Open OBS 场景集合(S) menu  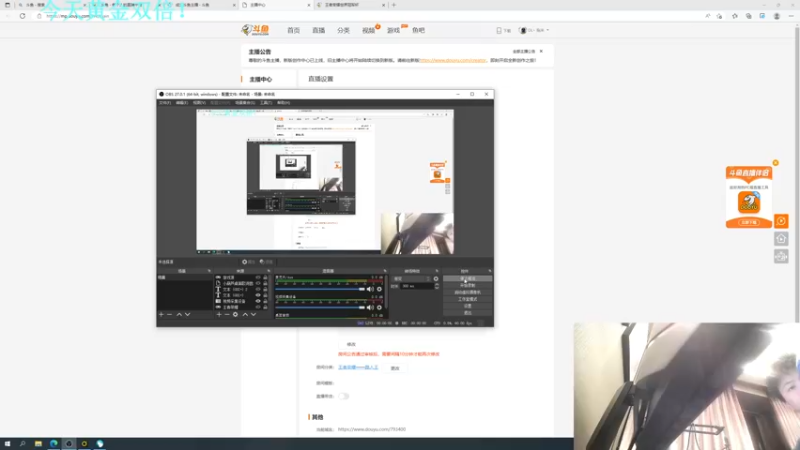[x=245, y=103]
